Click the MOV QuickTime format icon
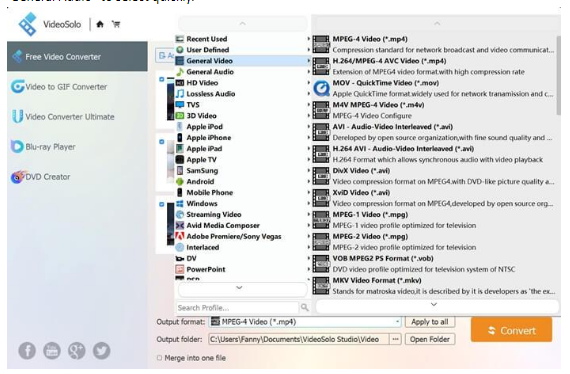Viewport: 570px width, 374px height. click(x=321, y=88)
